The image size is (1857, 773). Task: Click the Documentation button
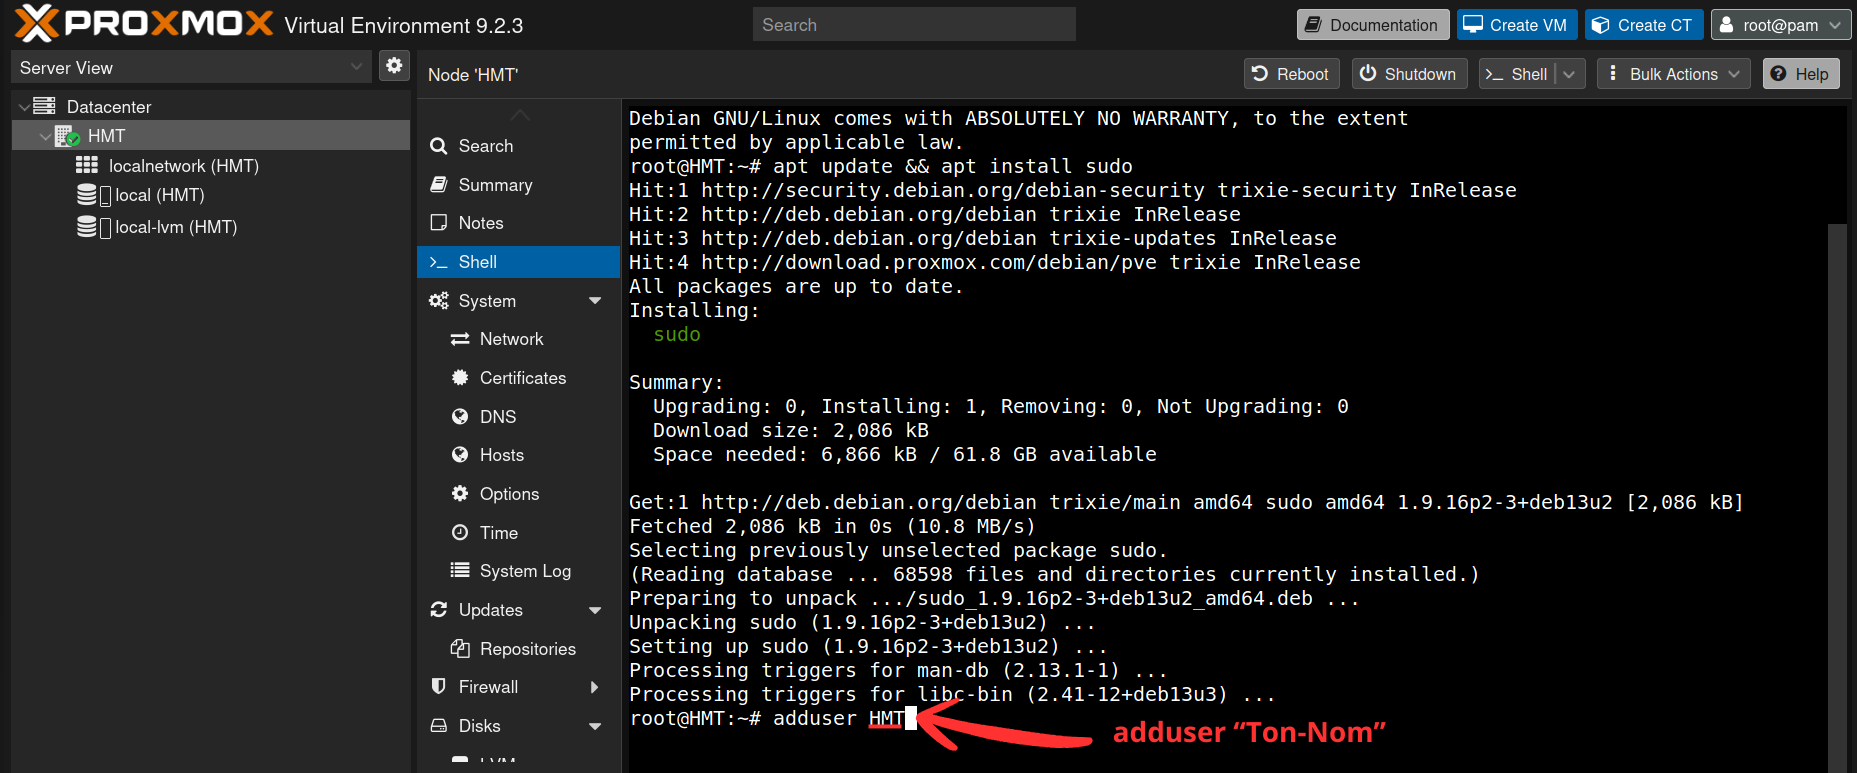pos(1373,25)
